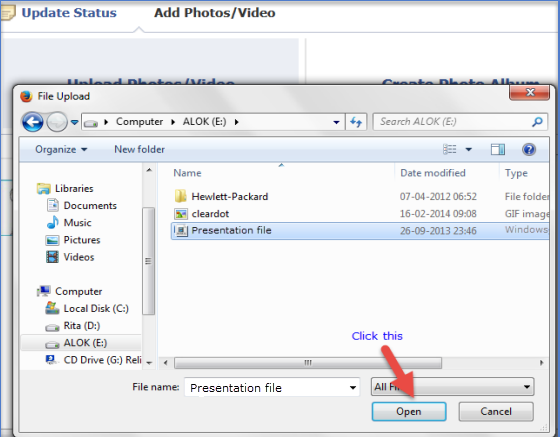The width and height of the screenshot is (560, 437).
Task: Click the blue Back navigation arrow
Action: point(32,122)
